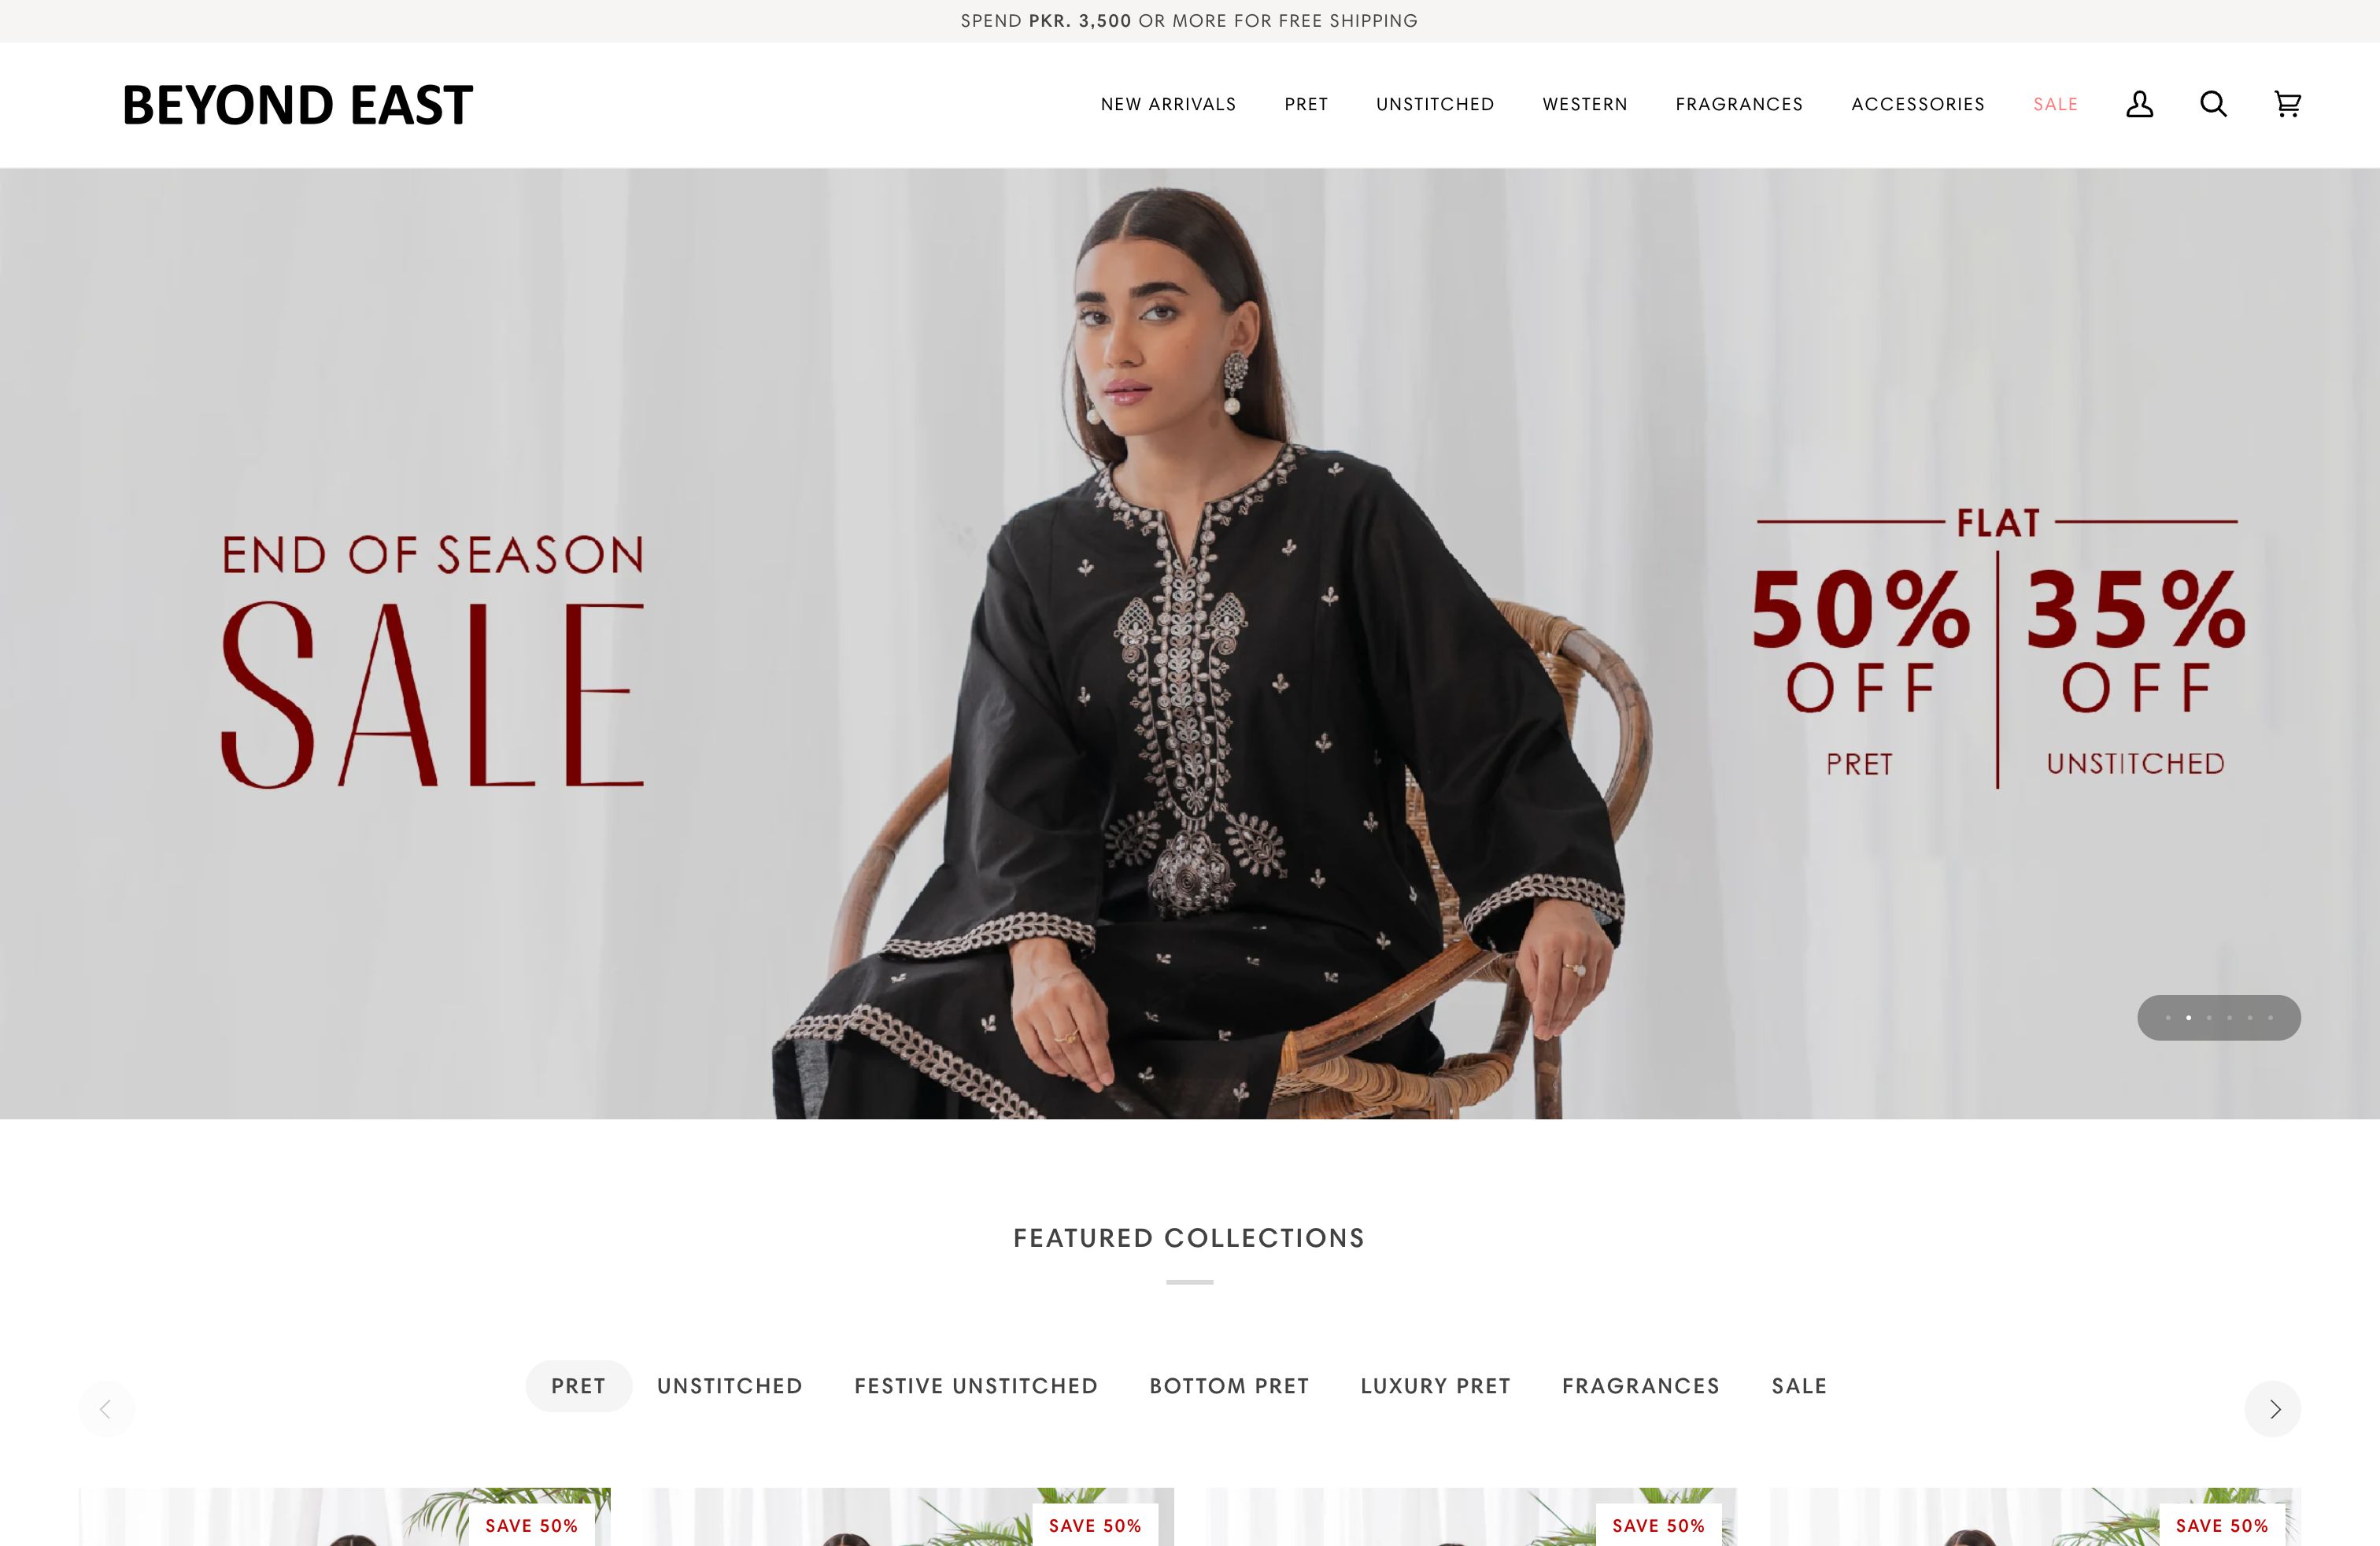Expand the Unstitched navigation menu
This screenshot has height=1546, width=2380.
coord(1435,104)
